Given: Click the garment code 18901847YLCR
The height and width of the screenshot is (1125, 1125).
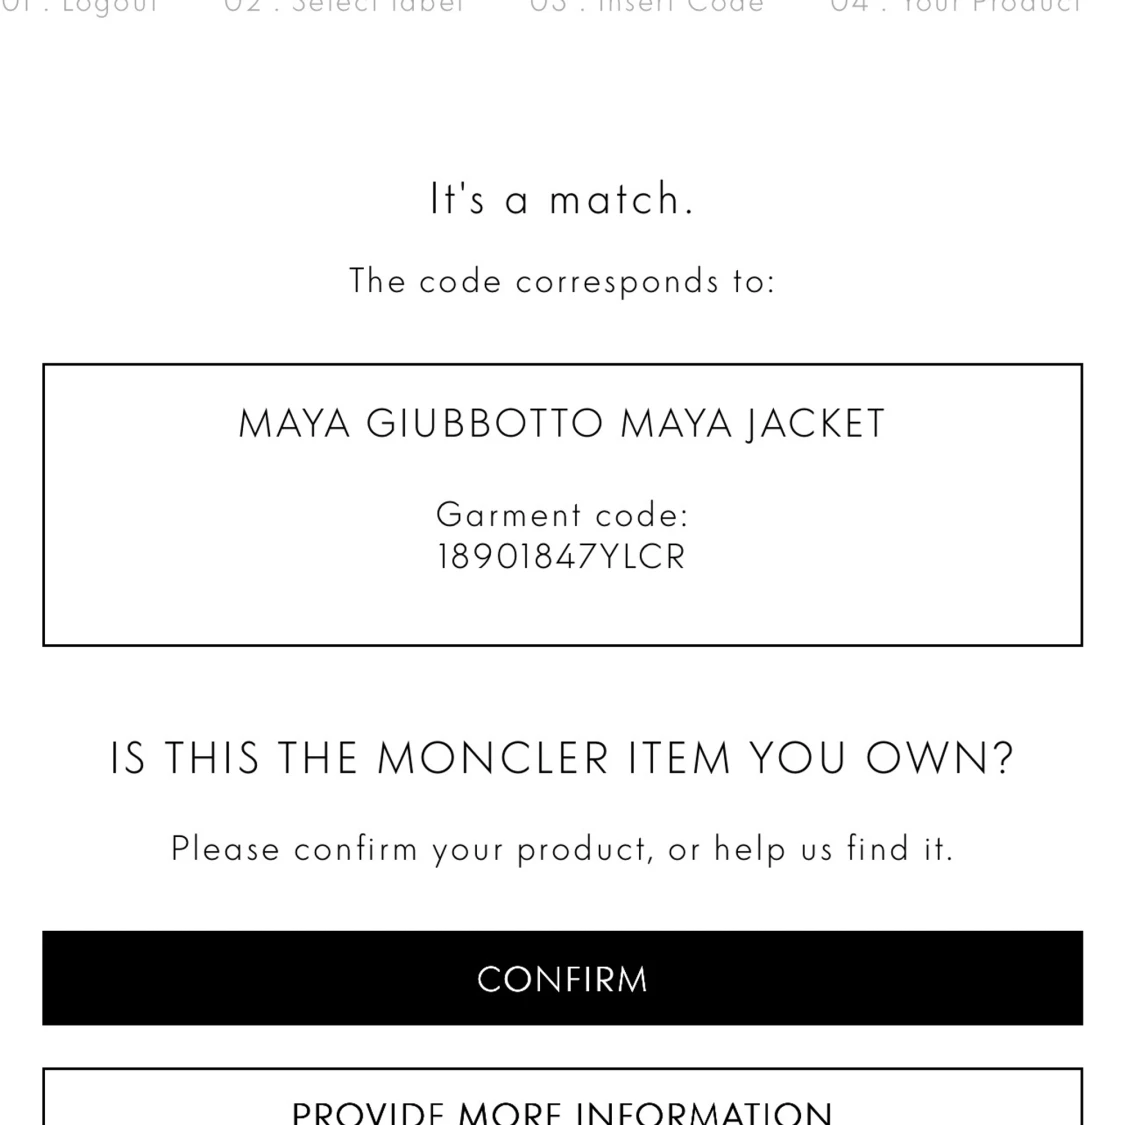Looking at the screenshot, I should point(562,557).
